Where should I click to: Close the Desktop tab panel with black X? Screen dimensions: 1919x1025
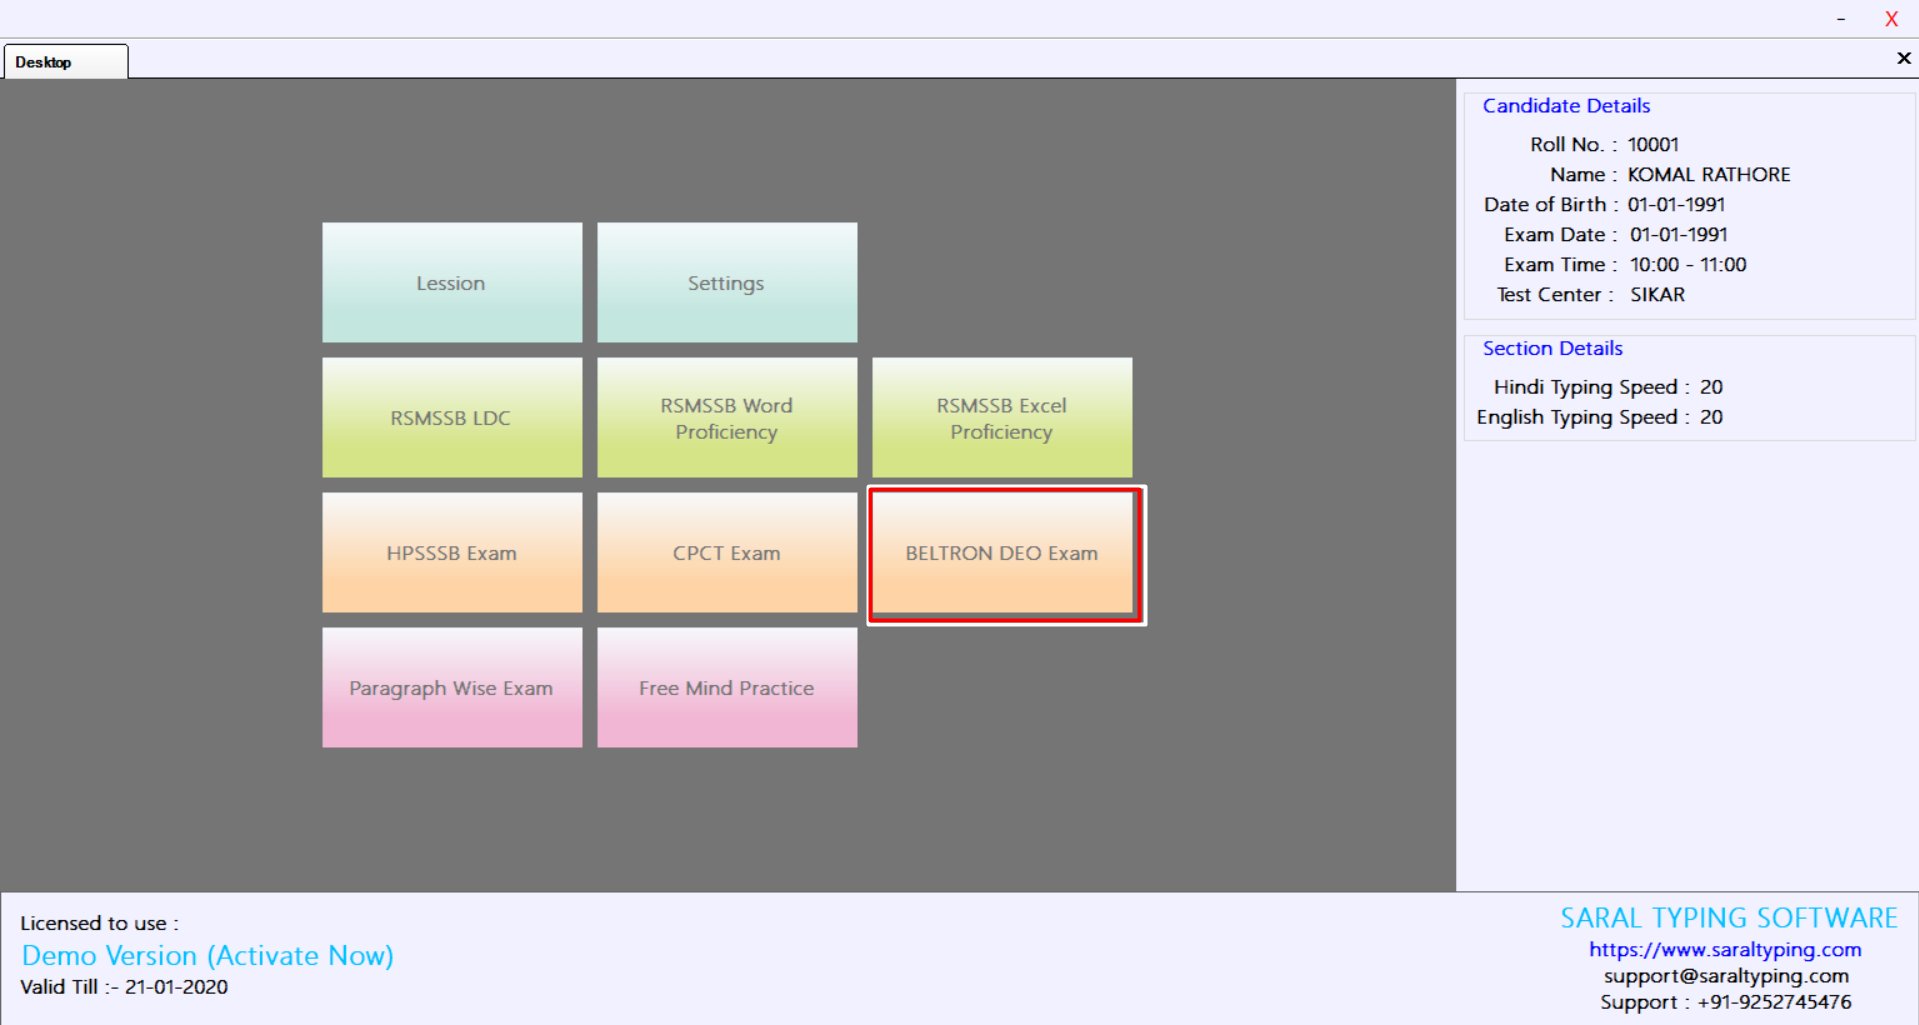1903,59
